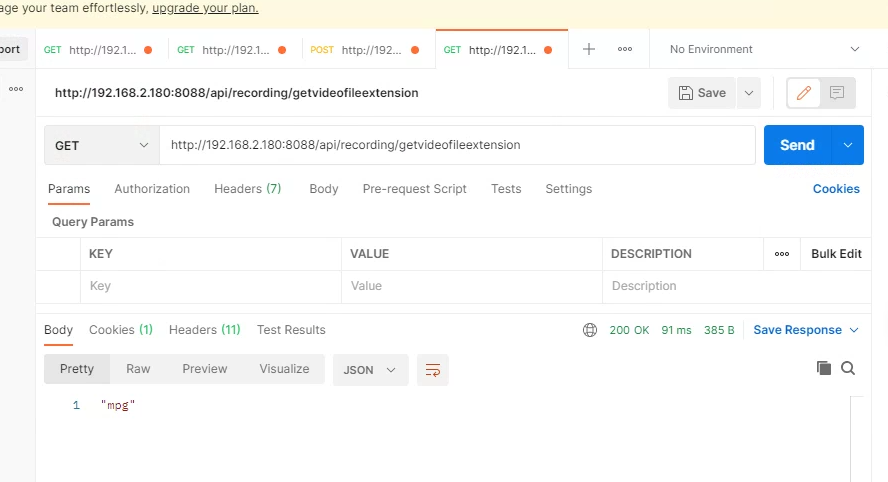Expand the Save options arrow

tap(748, 93)
